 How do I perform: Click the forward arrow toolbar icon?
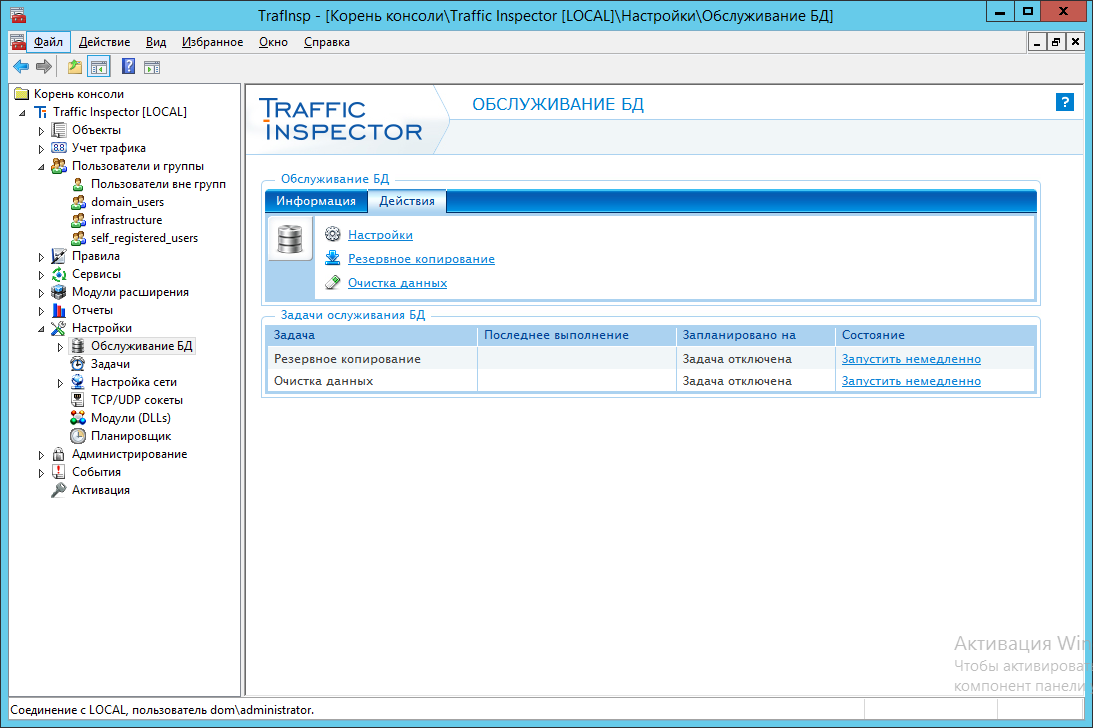point(44,67)
